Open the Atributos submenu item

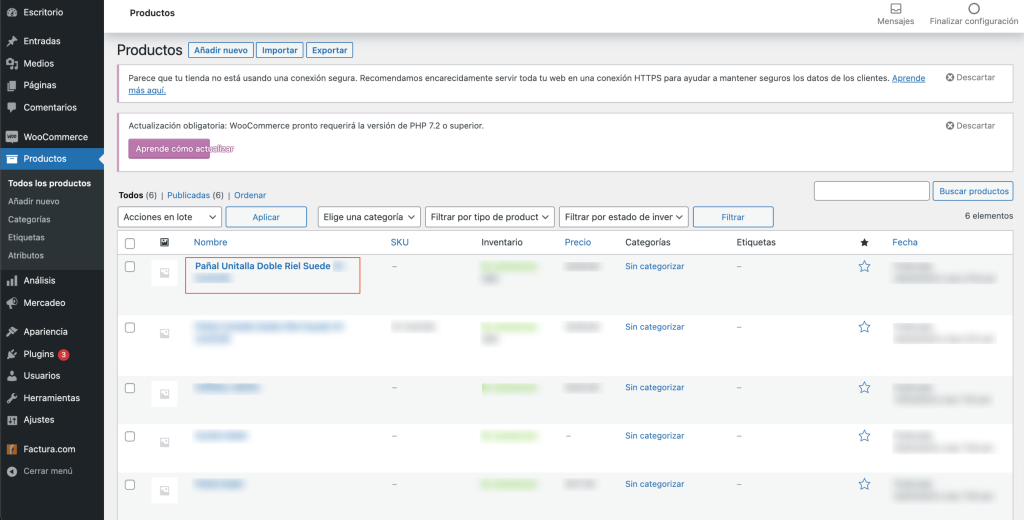click(x=25, y=255)
